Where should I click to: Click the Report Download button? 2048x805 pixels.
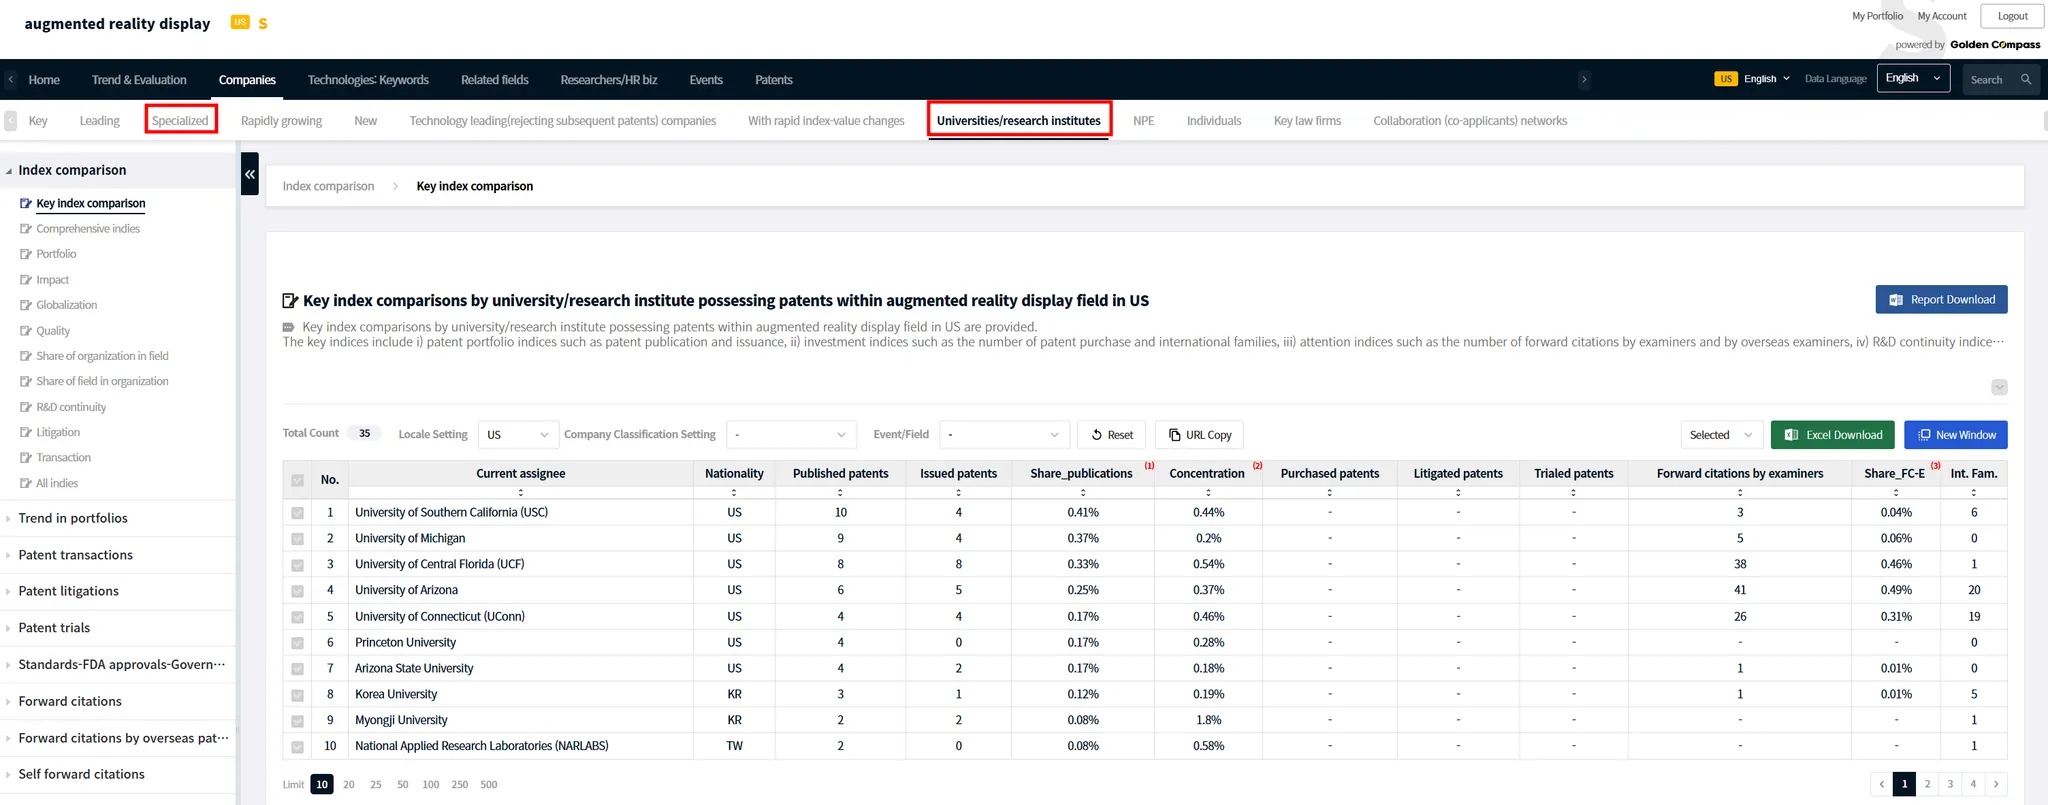coord(1941,300)
